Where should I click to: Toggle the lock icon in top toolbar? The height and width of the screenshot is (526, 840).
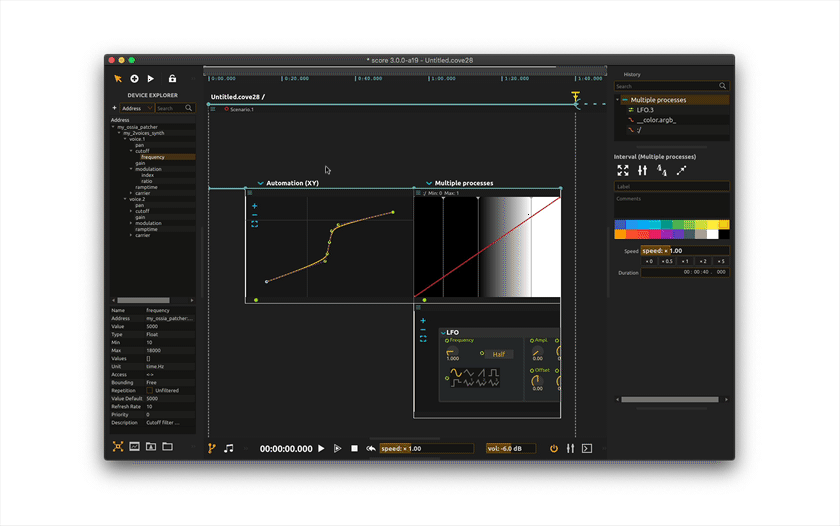click(172, 79)
